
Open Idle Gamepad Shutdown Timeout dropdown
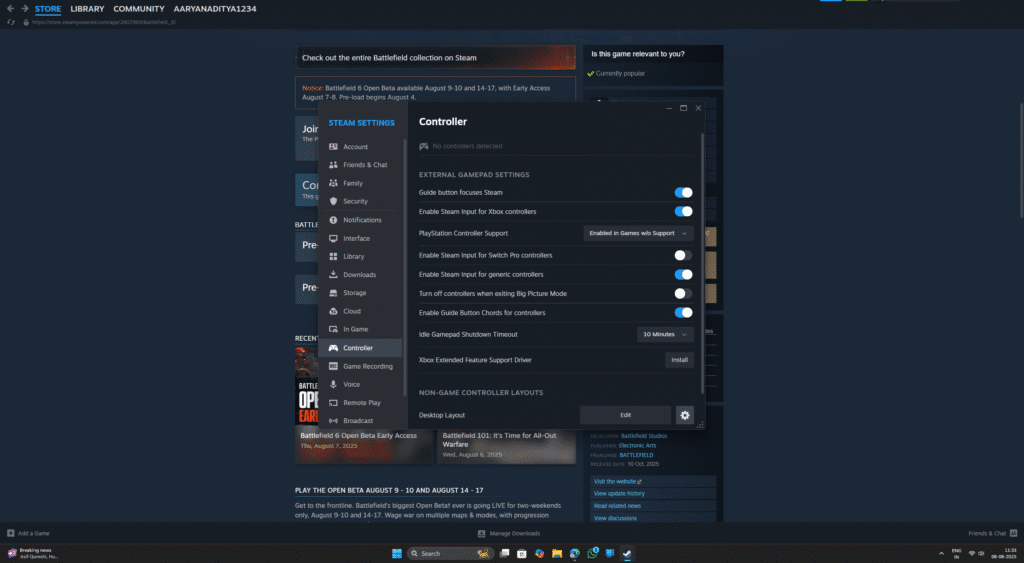[x=665, y=334]
